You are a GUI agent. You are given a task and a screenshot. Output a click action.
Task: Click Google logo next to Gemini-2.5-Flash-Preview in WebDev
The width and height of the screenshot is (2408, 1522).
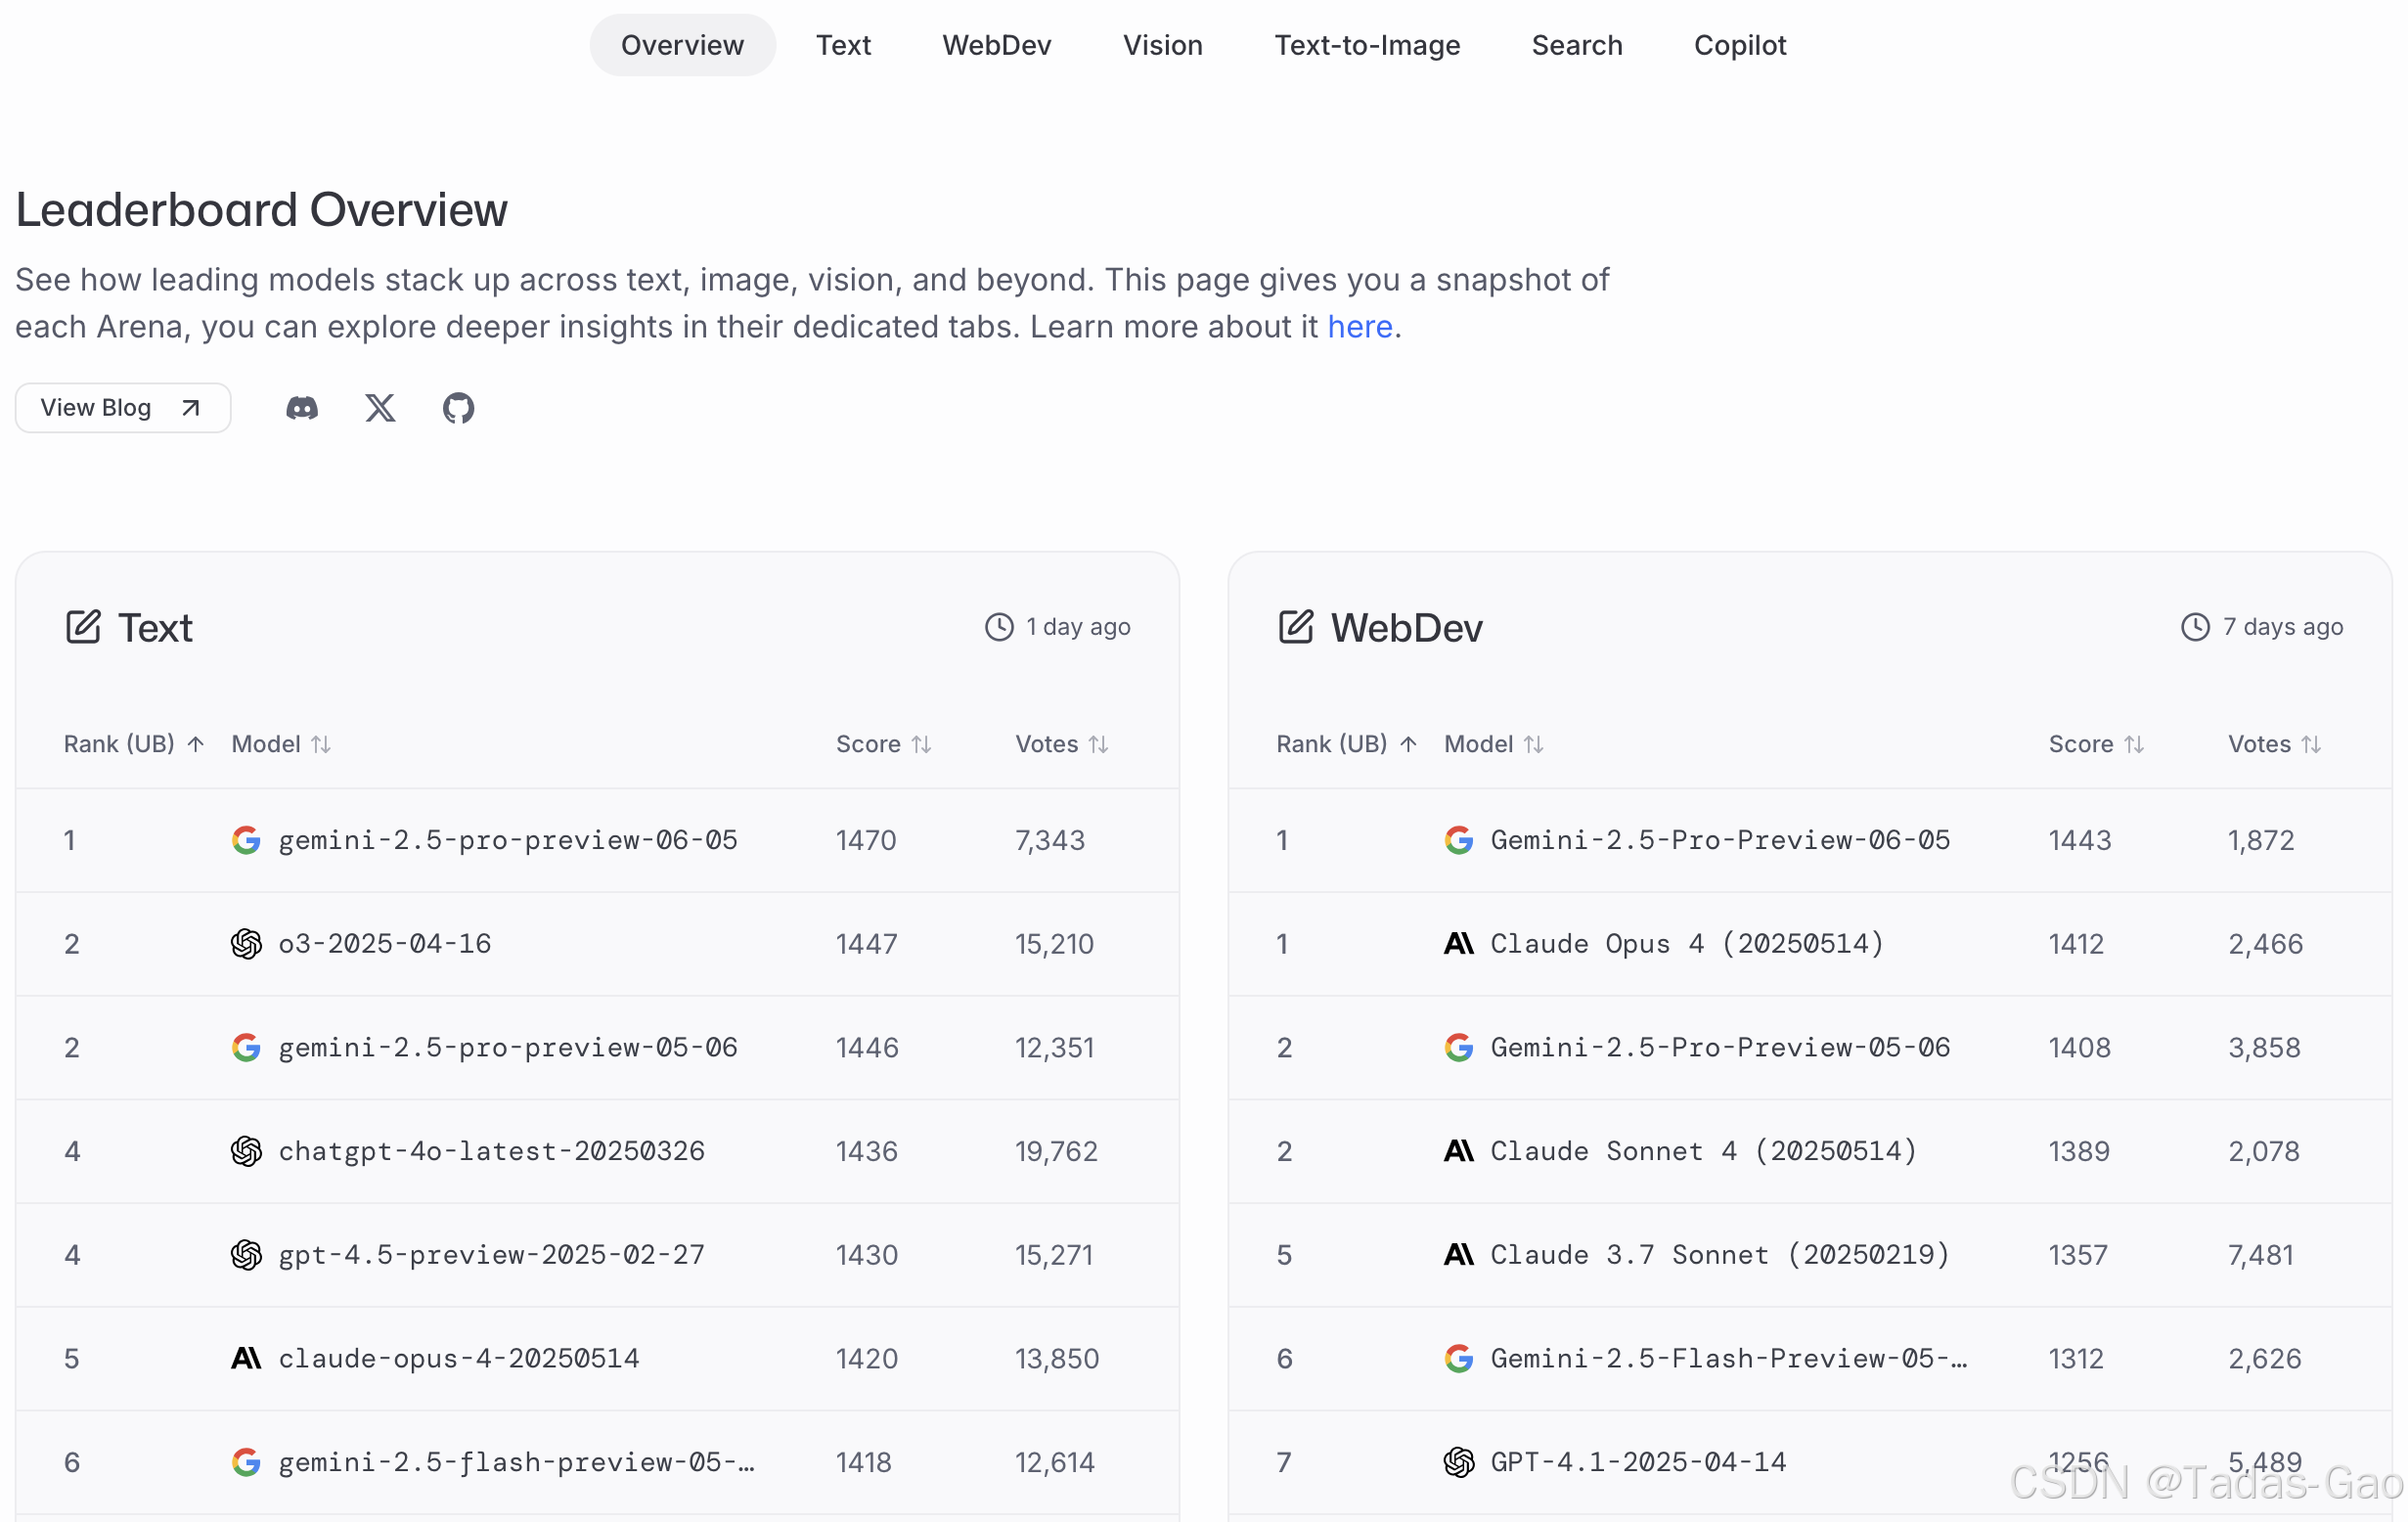click(x=1459, y=1359)
